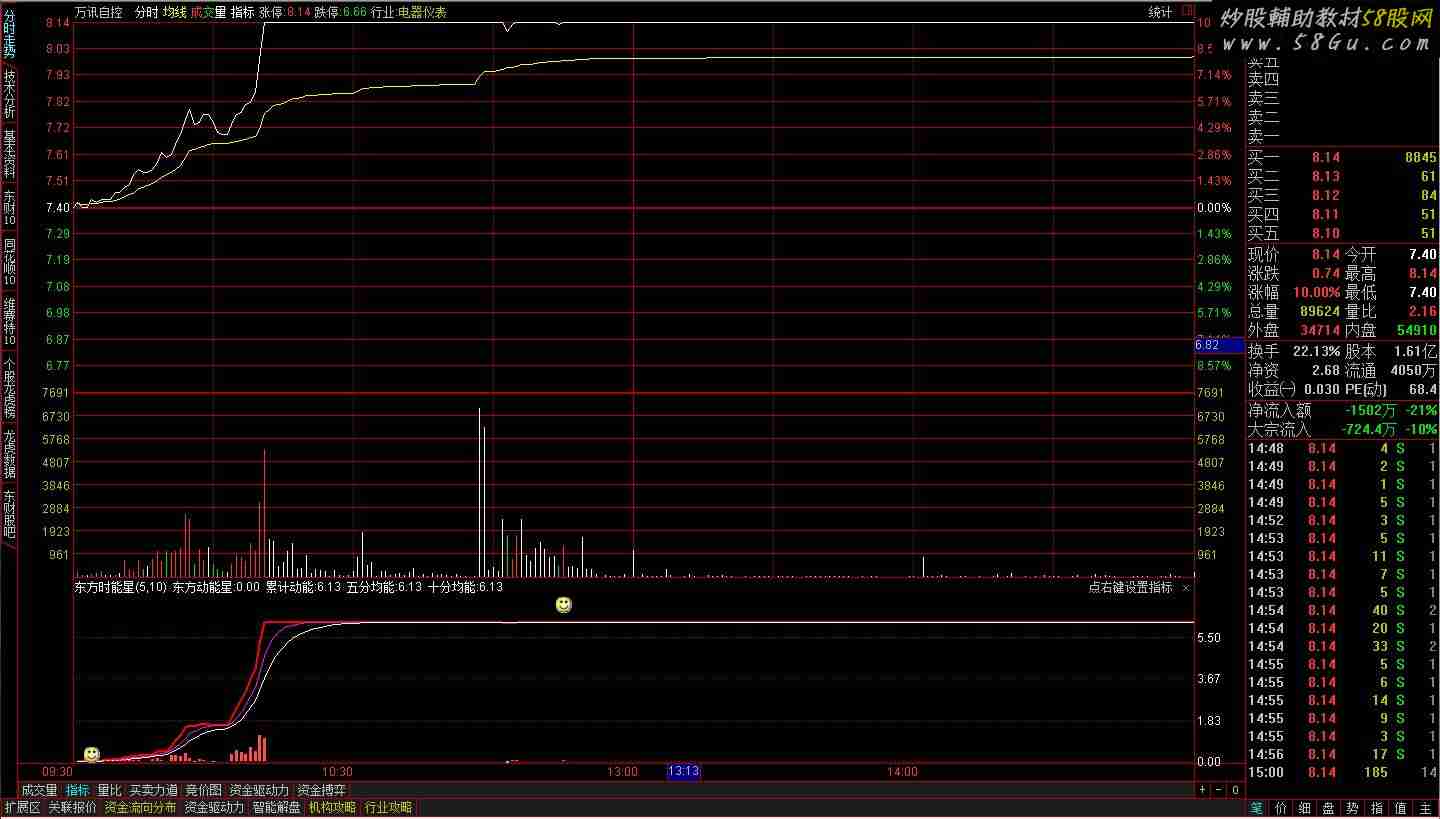This screenshot has width=1440, height=819.
Task: Click the 买一 bid row price 8.14
Action: (x=1325, y=157)
